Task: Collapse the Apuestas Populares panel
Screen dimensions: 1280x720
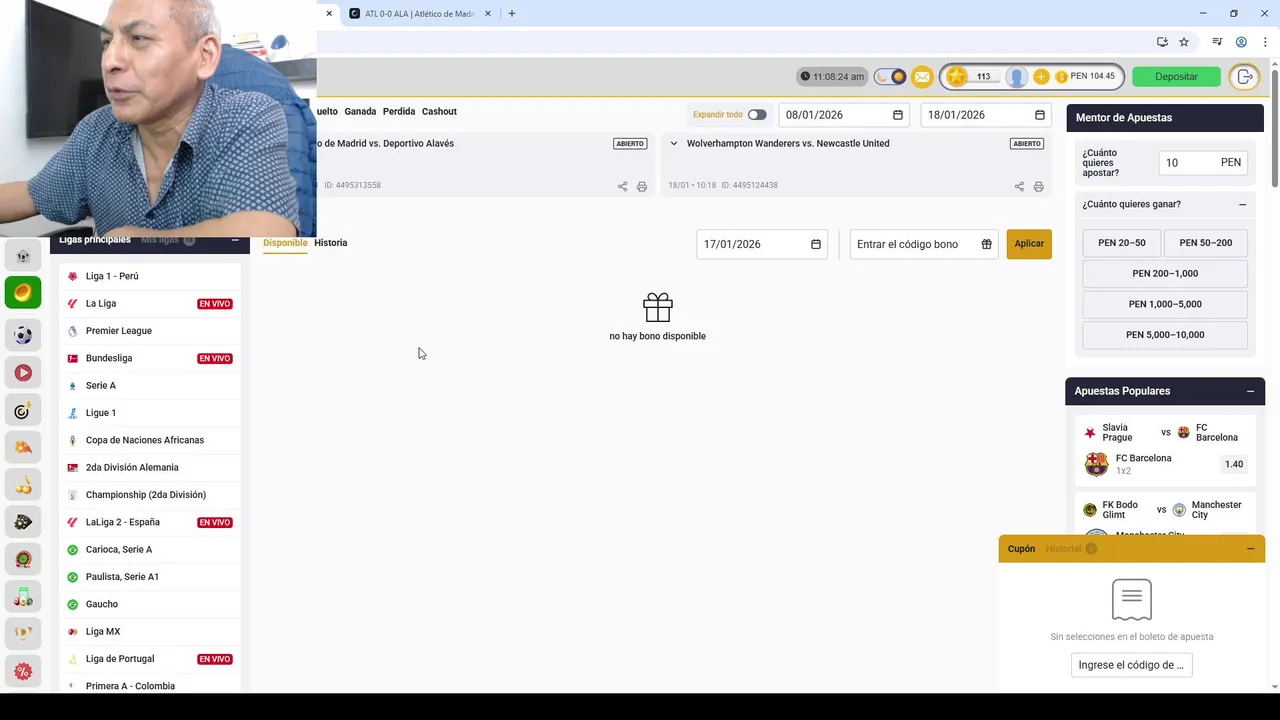Action: click(1250, 391)
